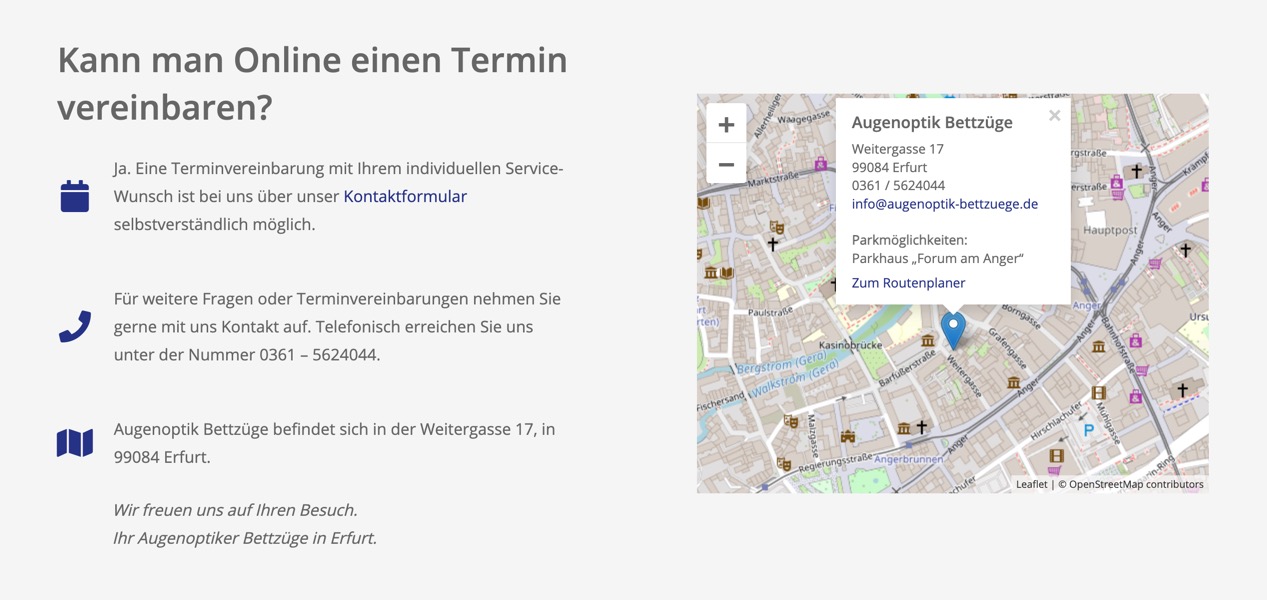This screenshot has width=1267, height=600.
Task: Click the folded map icon beside the address
Action: (x=75, y=442)
